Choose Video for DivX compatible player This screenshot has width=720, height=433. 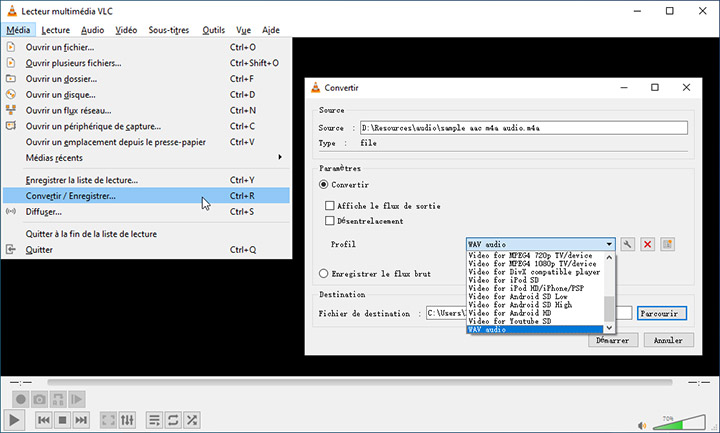[534, 272]
